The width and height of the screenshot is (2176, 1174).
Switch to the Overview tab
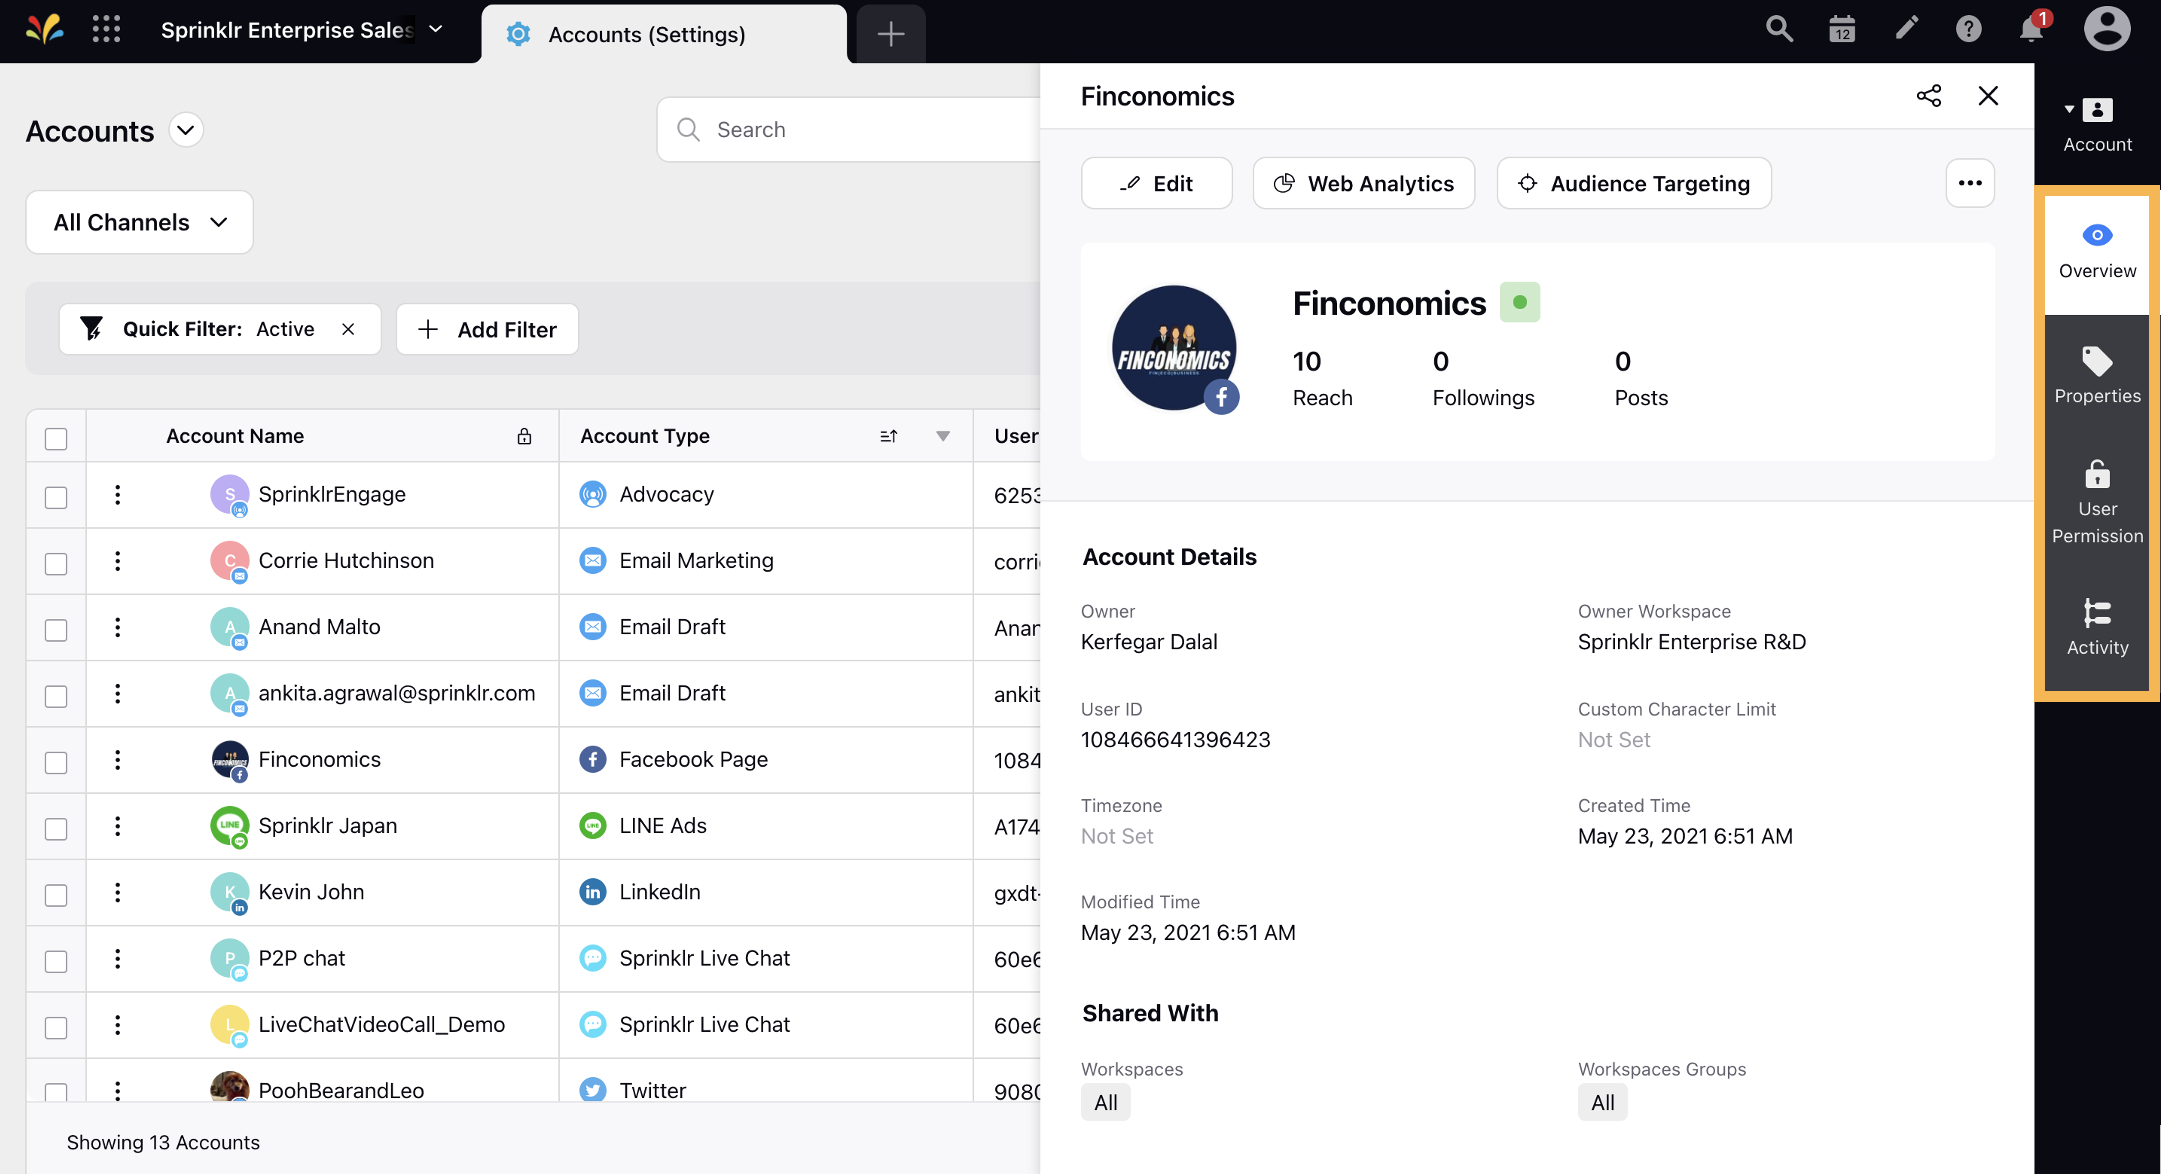click(x=2097, y=253)
